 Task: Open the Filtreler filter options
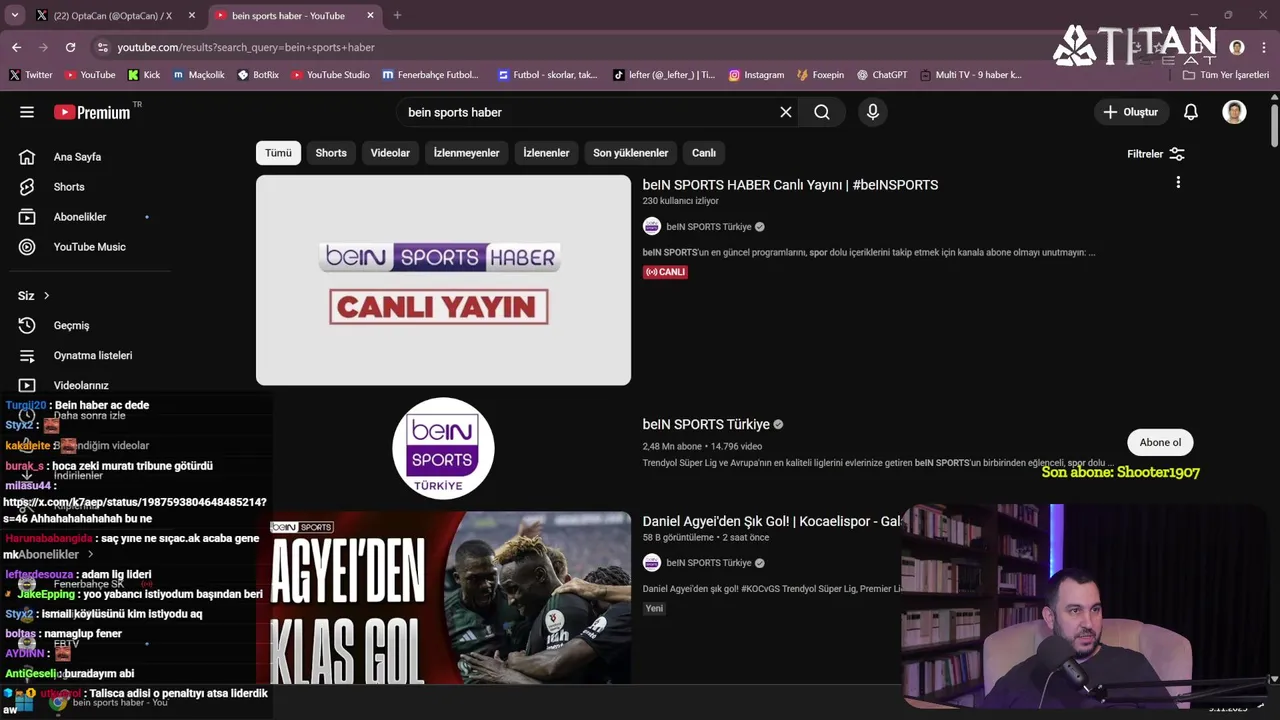pos(1156,154)
